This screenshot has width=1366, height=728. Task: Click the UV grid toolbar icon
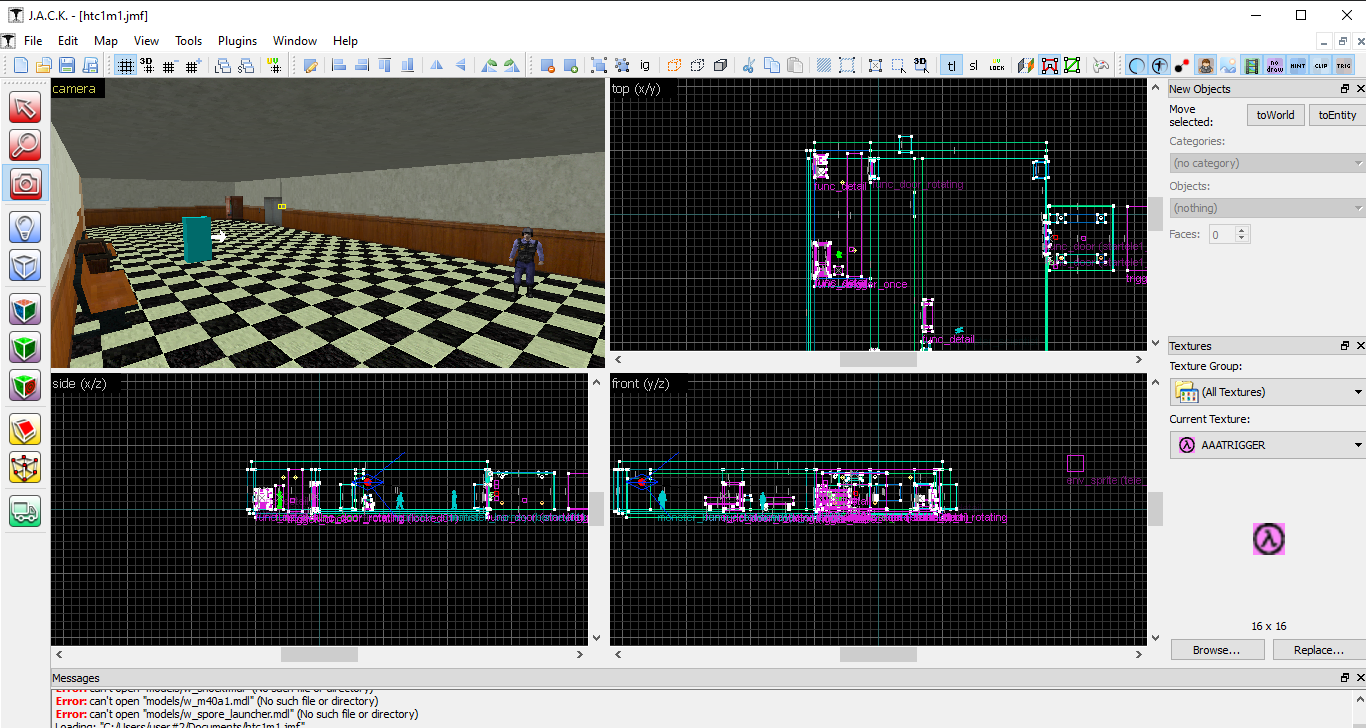274,65
